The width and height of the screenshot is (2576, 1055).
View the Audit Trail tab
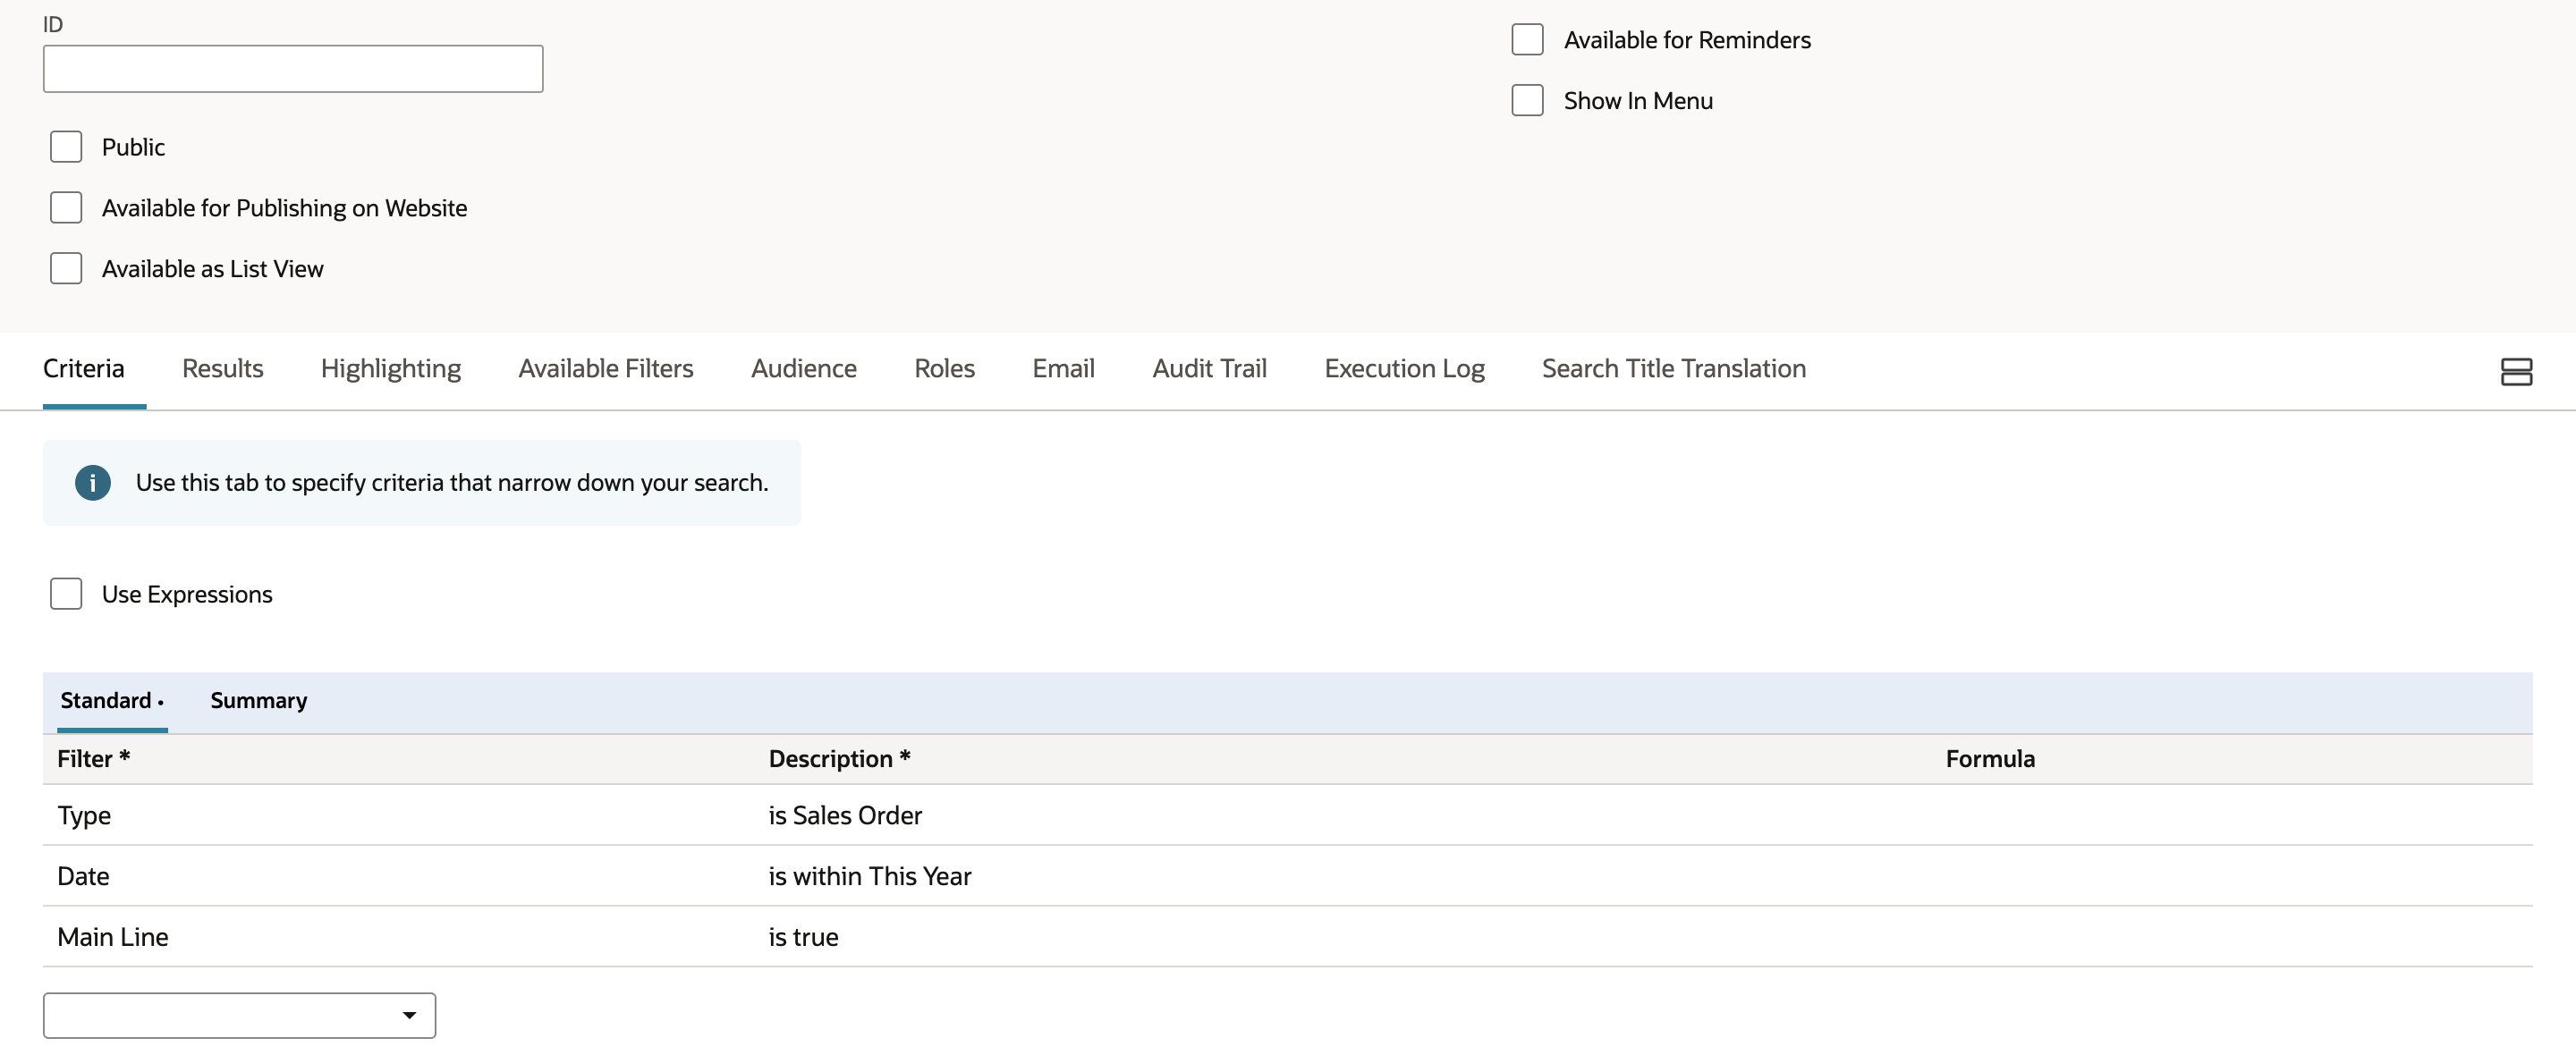[x=1209, y=369]
